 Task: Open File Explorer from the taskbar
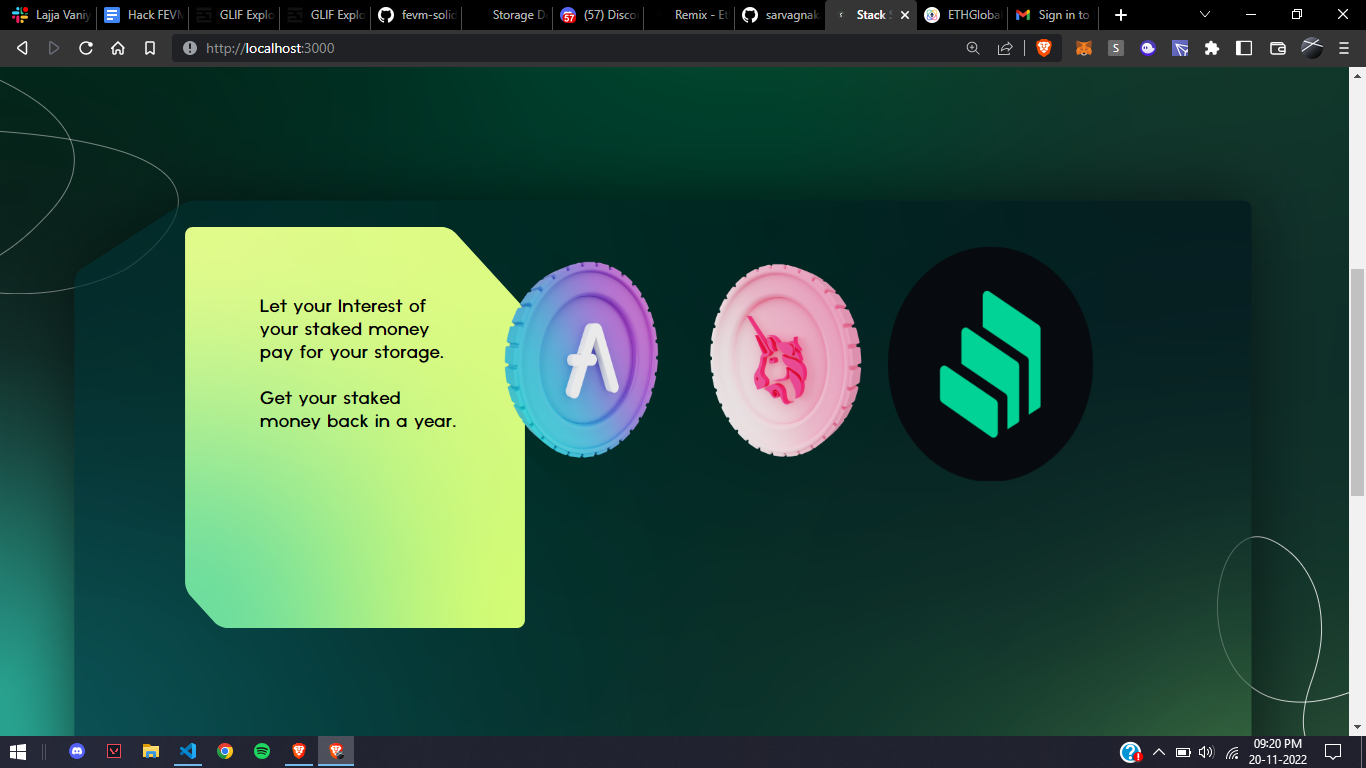[151, 751]
